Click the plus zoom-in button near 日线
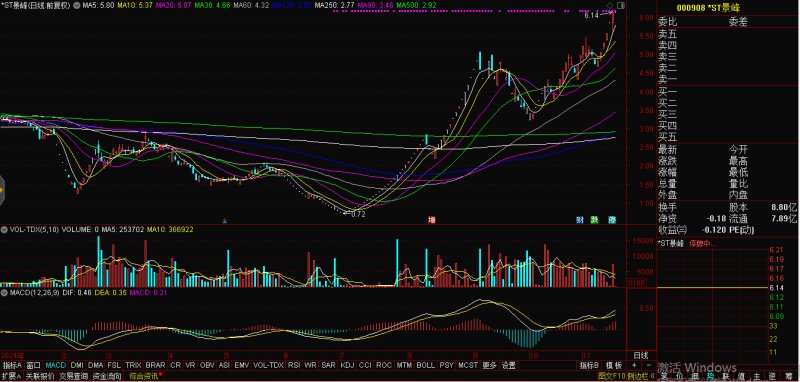 pos(634,365)
